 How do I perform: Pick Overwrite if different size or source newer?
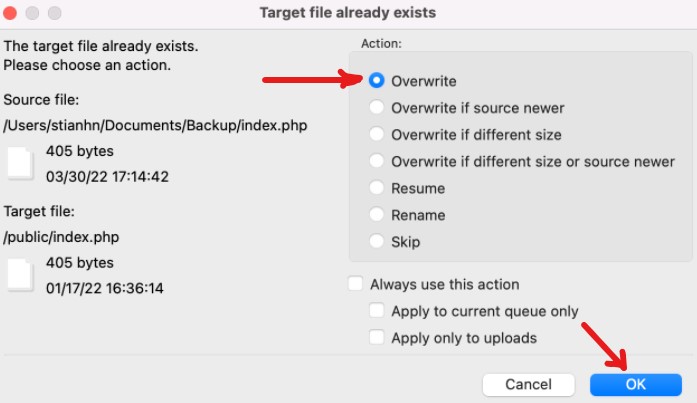pyautogui.click(x=377, y=161)
